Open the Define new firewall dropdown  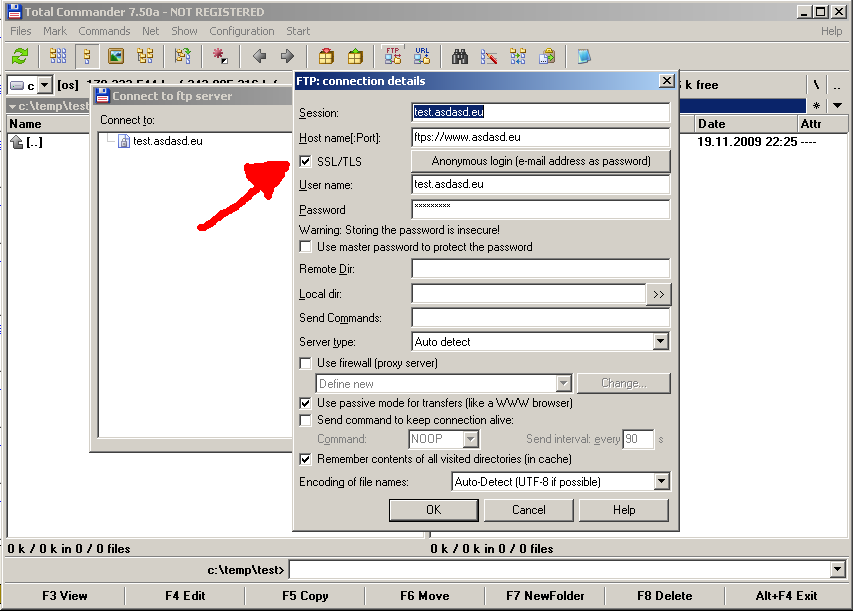(x=564, y=384)
